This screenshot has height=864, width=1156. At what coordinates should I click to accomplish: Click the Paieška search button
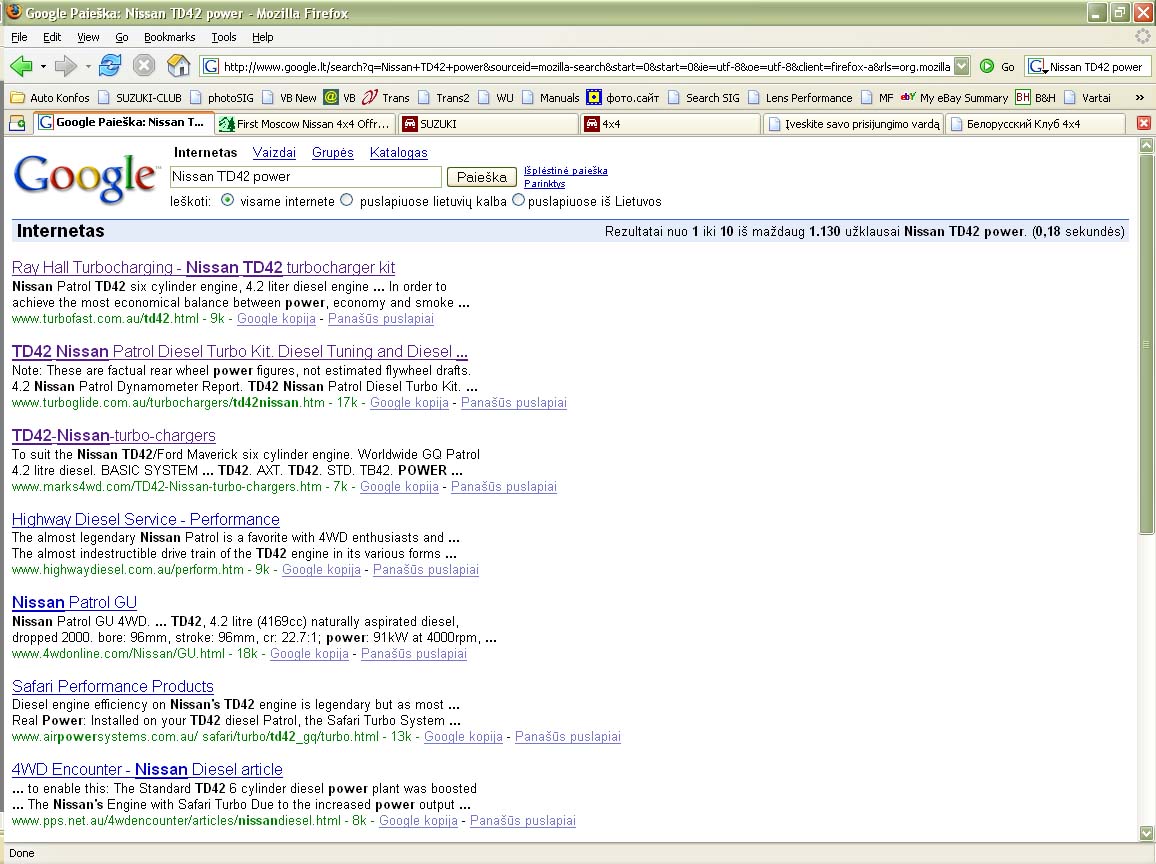click(481, 177)
